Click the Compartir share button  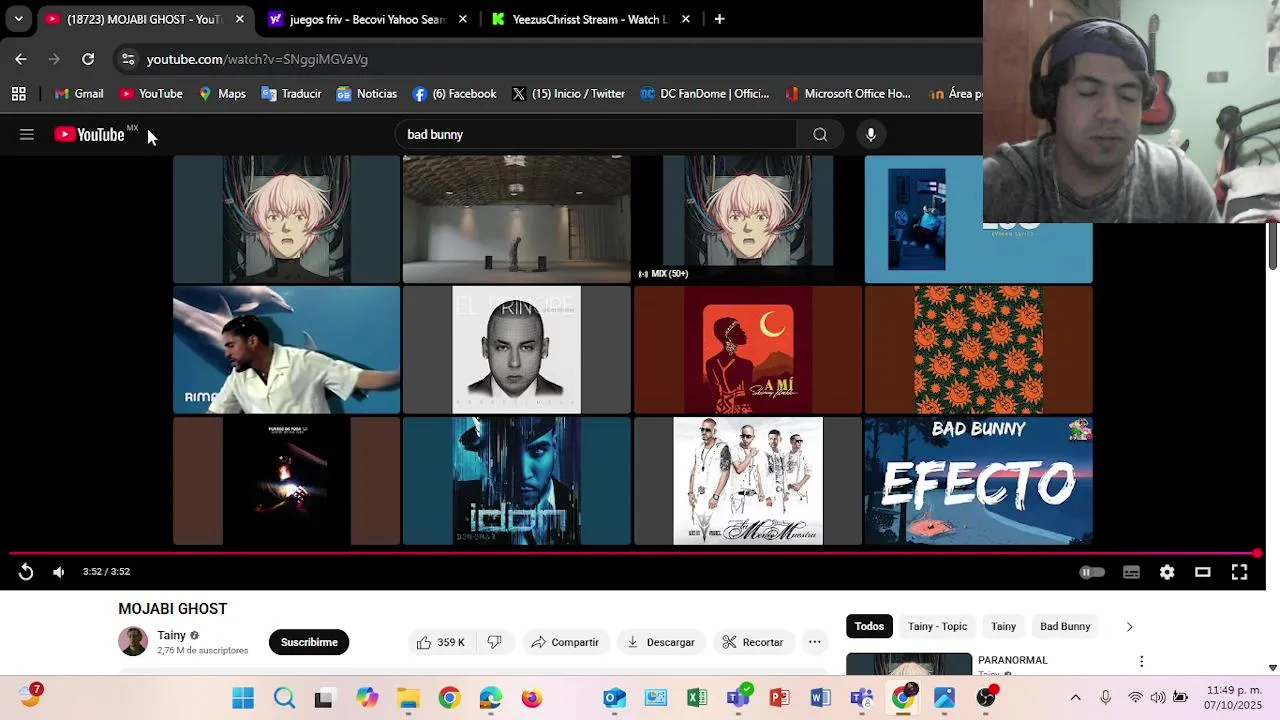[x=565, y=642]
